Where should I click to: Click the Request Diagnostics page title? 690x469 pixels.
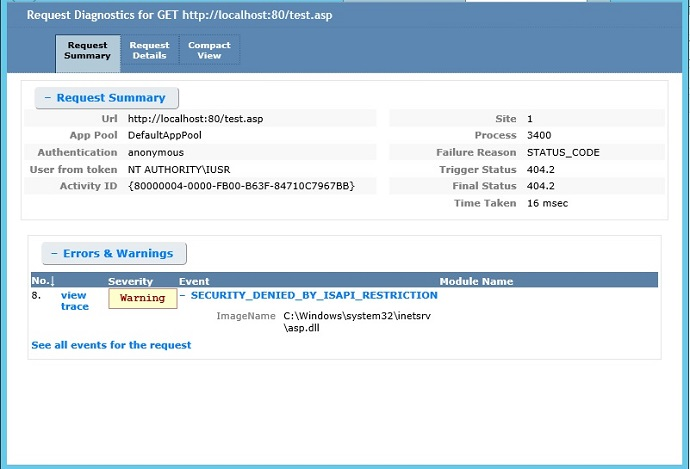tap(180, 15)
